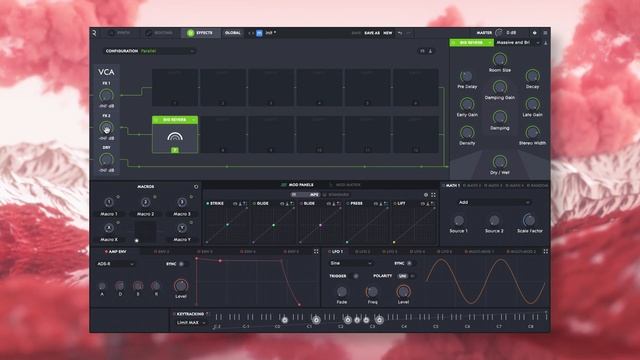Image resolution: width=640 pixels, height=360 pixels.
Task: Toggle the STRIKE curve enable dot
Action: tap(208, 203)
